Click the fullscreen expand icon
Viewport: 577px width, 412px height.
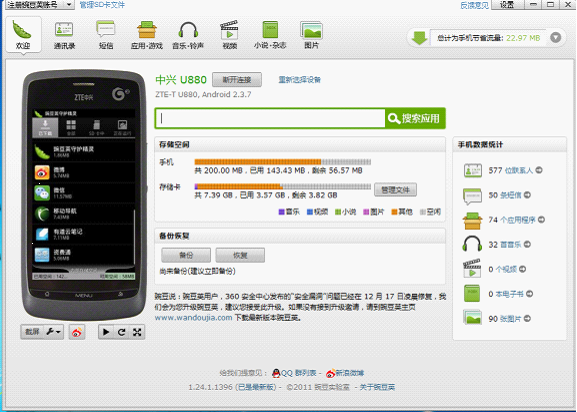pos(137,332)
